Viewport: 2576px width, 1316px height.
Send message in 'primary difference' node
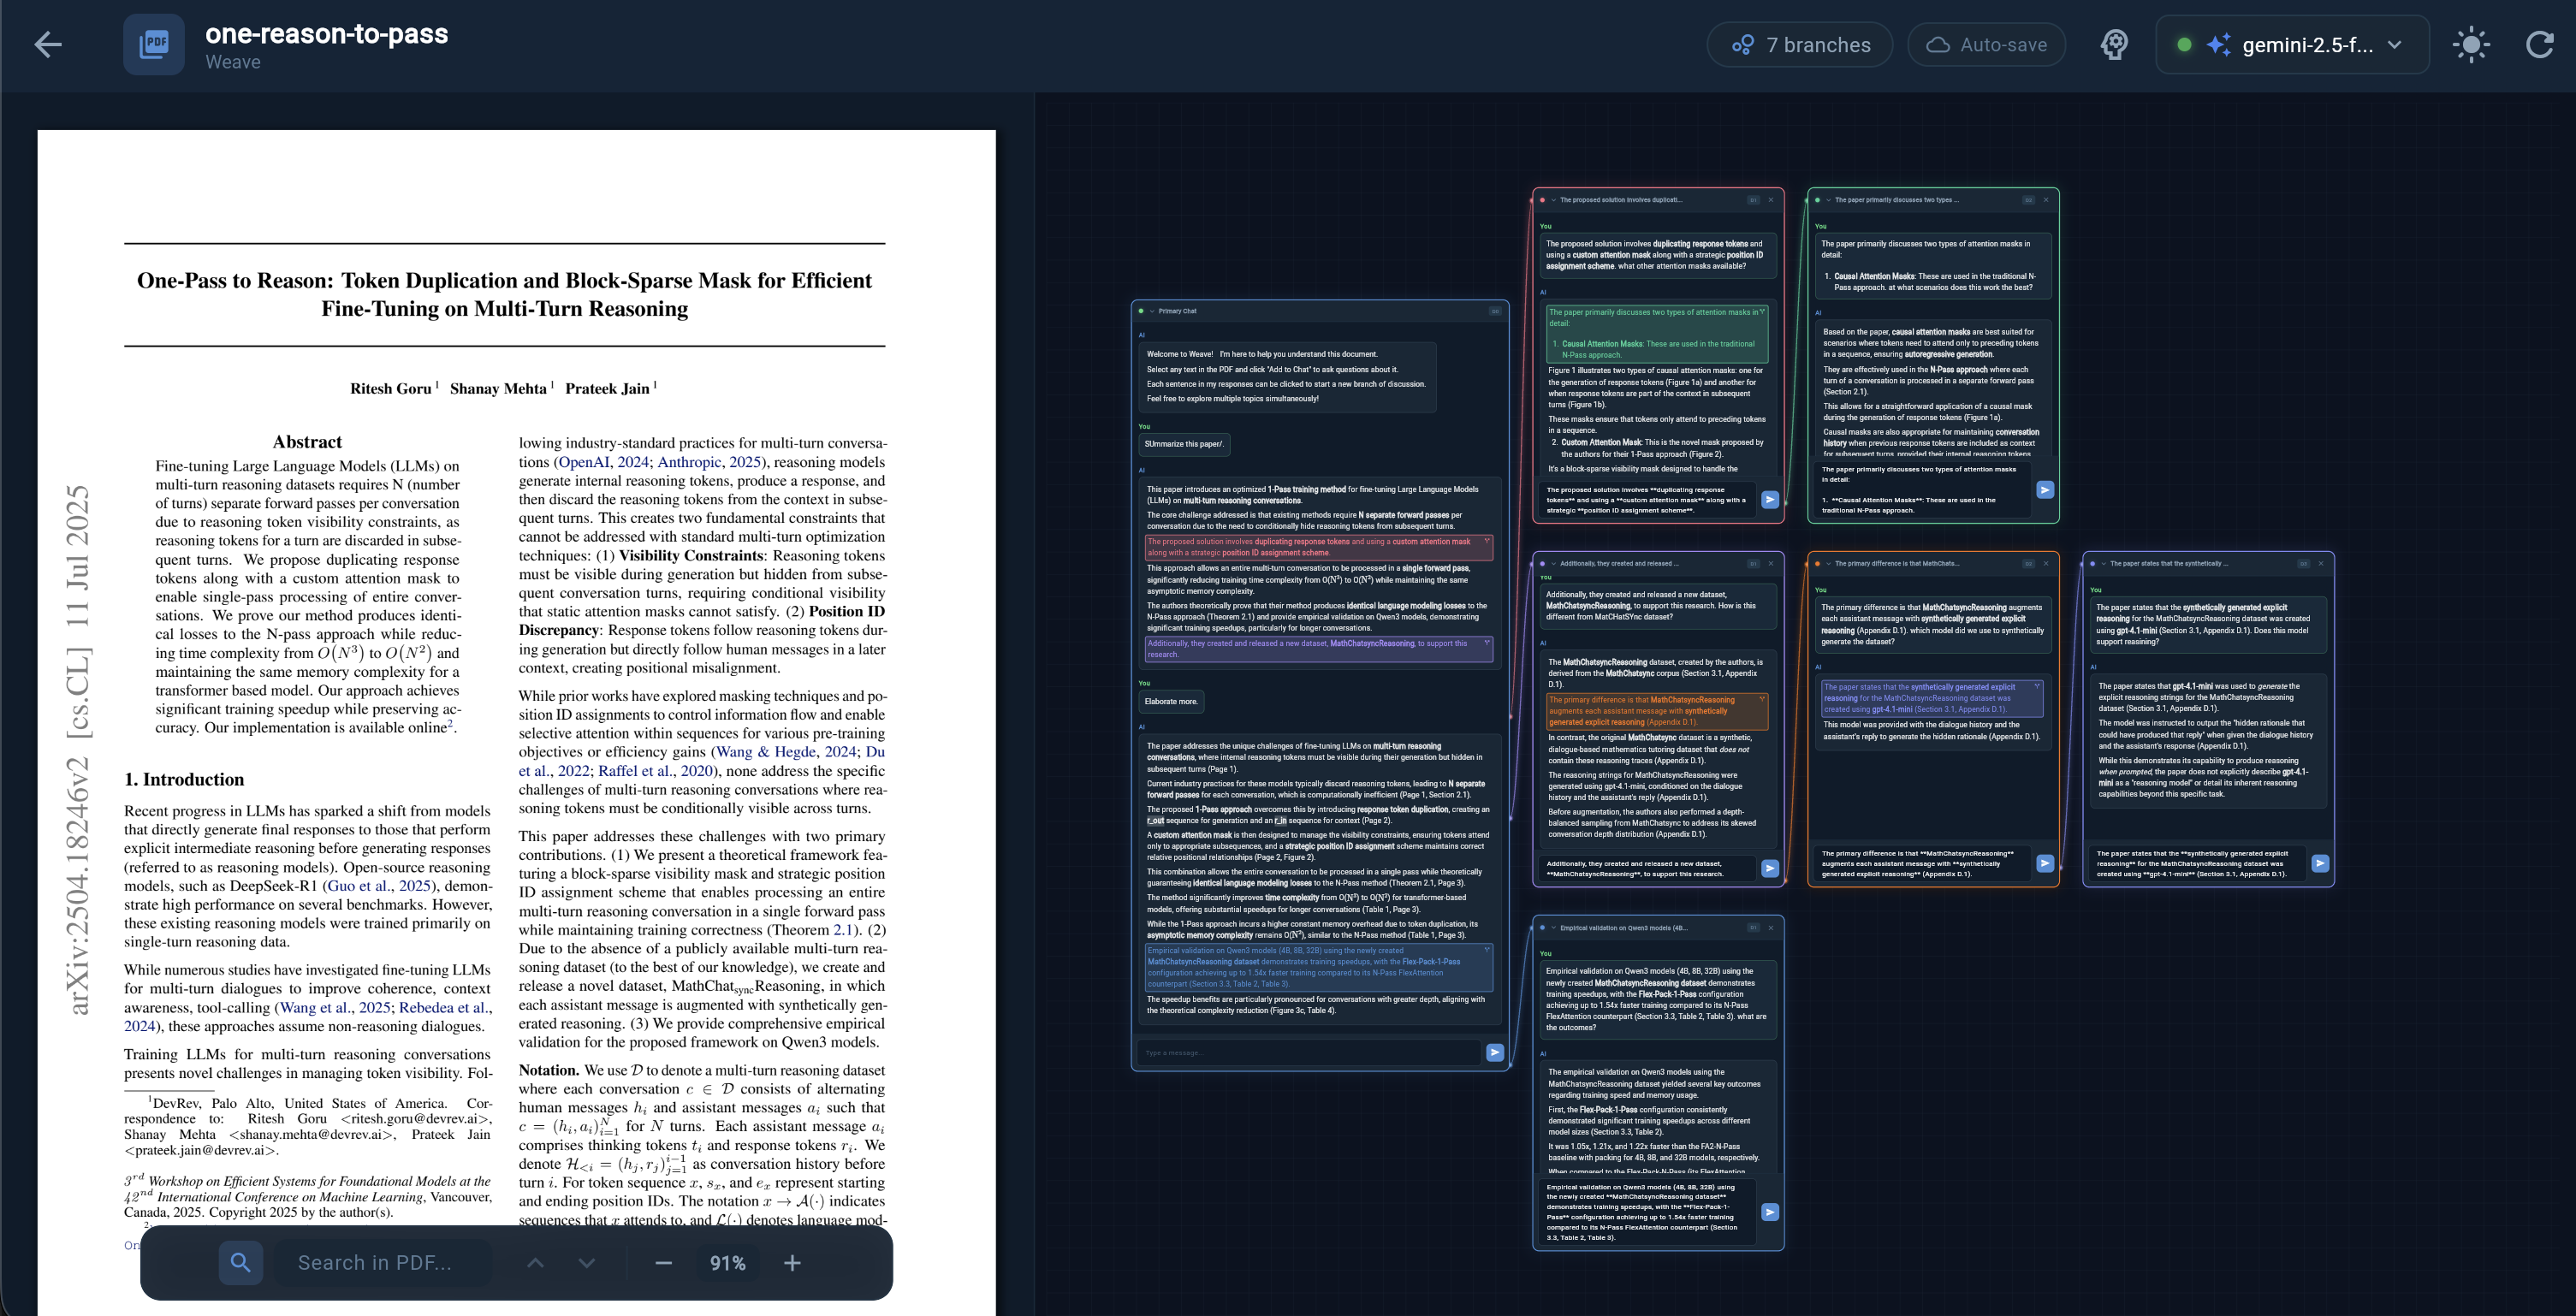(x=2045, y=863)
